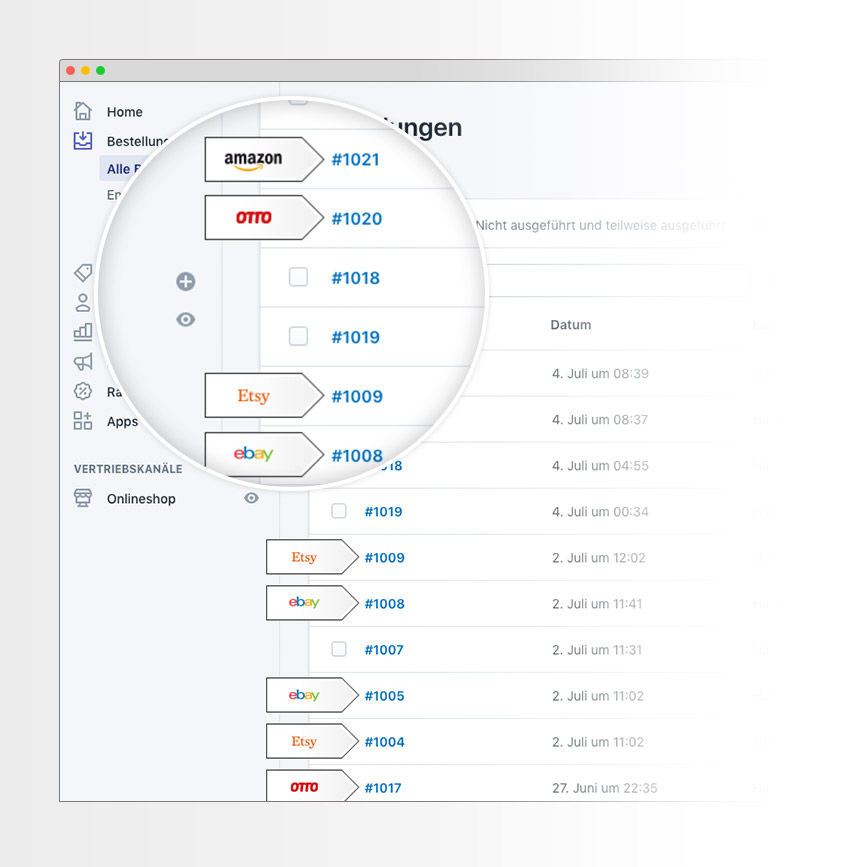This screenshot has width=867, height=867.
Task: Switch to the 'Nicht ausgeführt und teilweise ausgeführt' tab
Action: pos(600,226)
